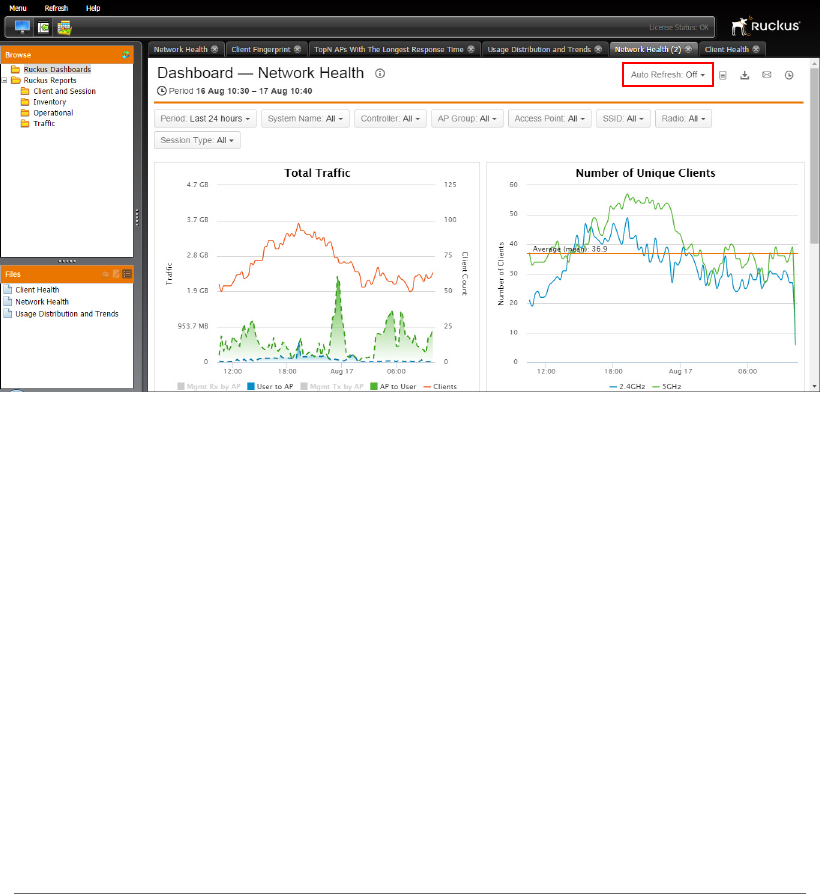Select the Inventory reports folder
Viewport: 820px width, 894px height.
tap(50, 102)
